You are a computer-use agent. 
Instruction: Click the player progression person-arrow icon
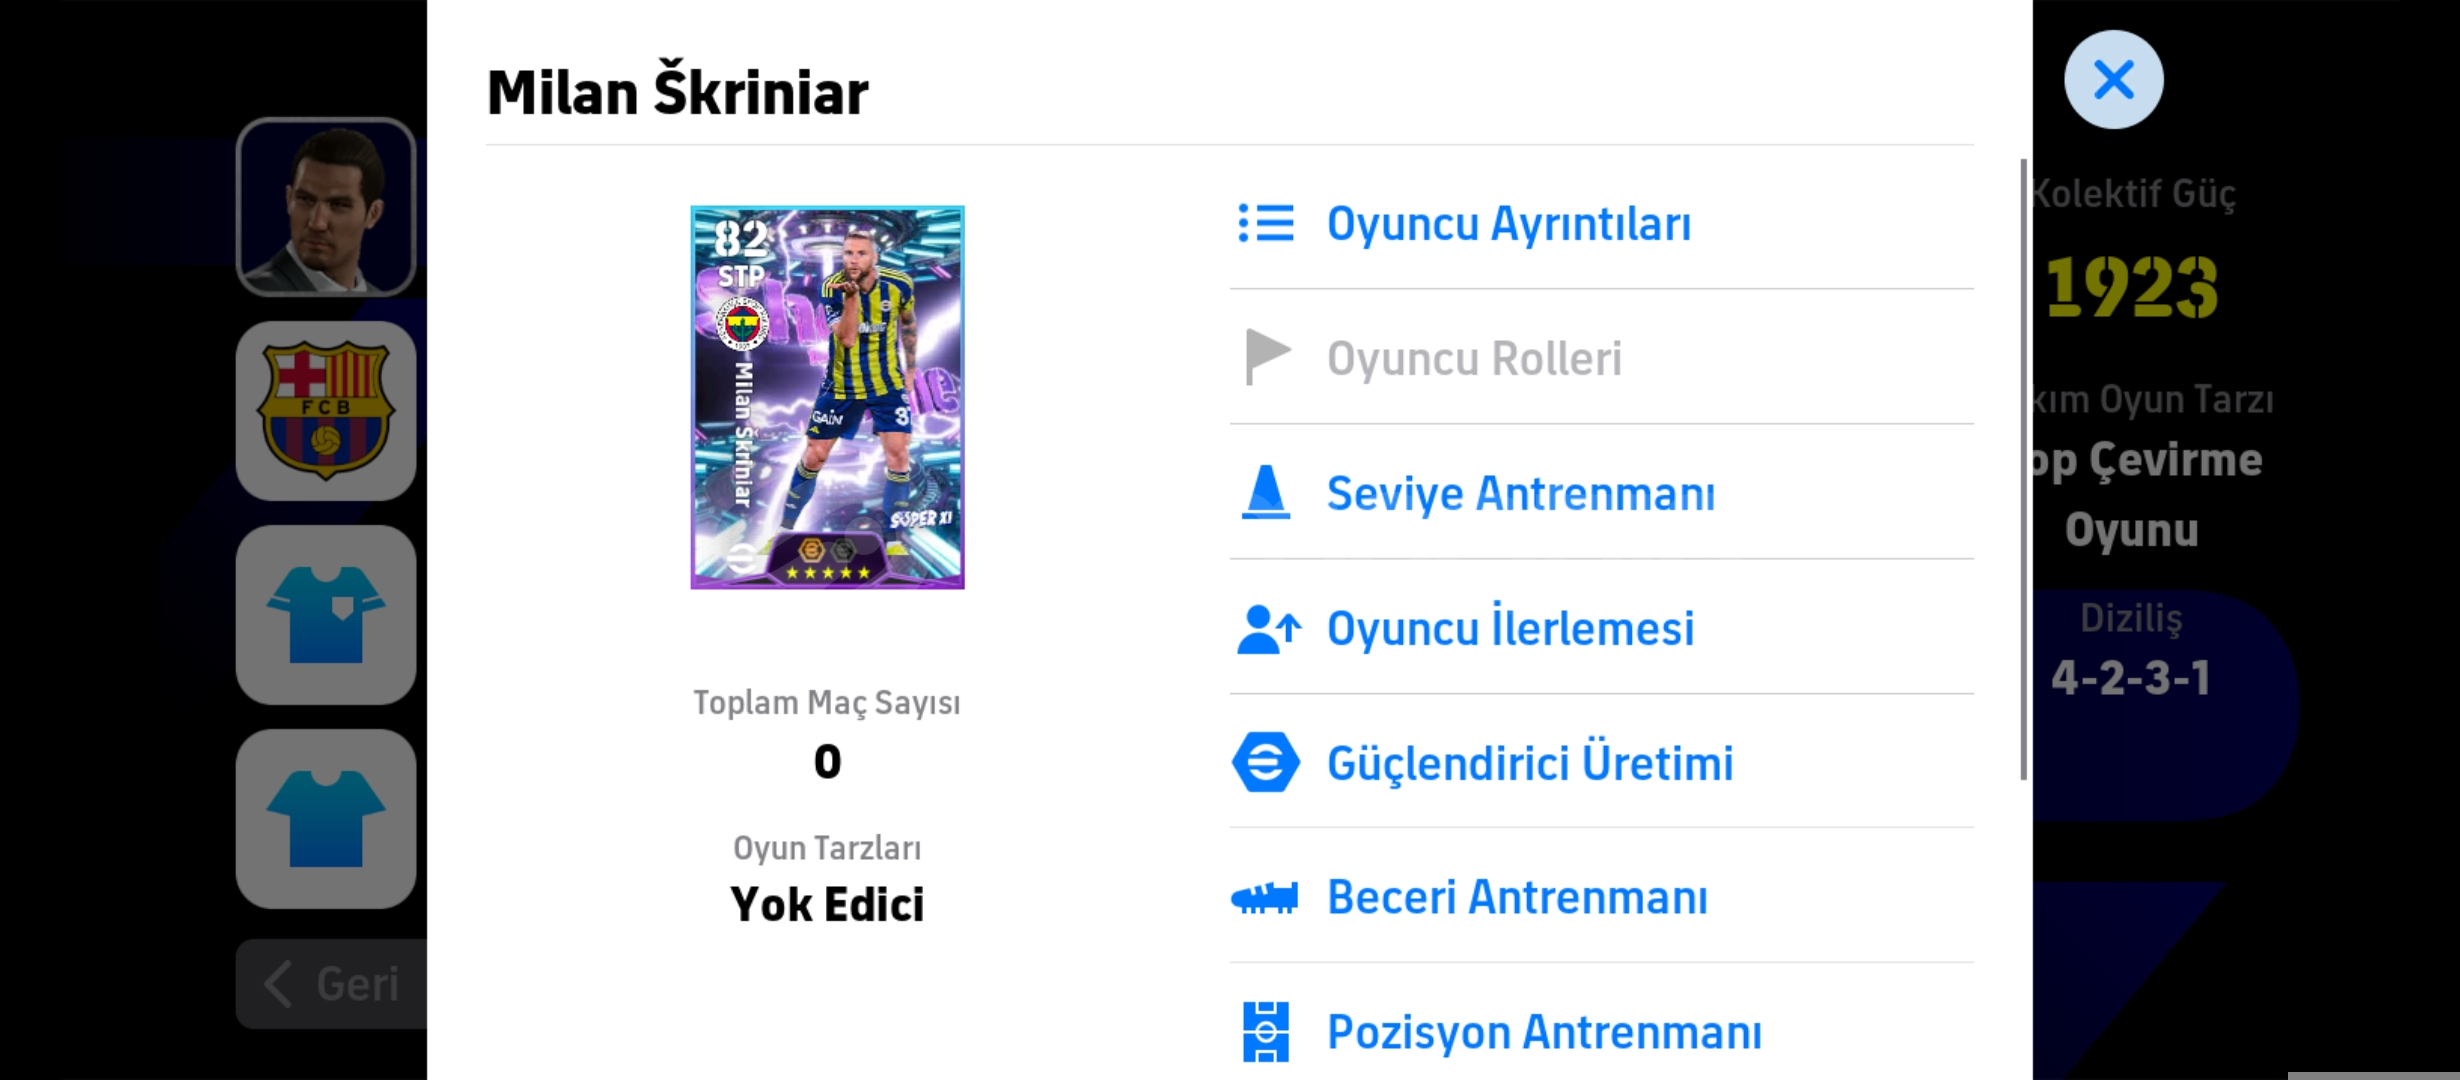pyautogui.click(x=1268, y=629)
